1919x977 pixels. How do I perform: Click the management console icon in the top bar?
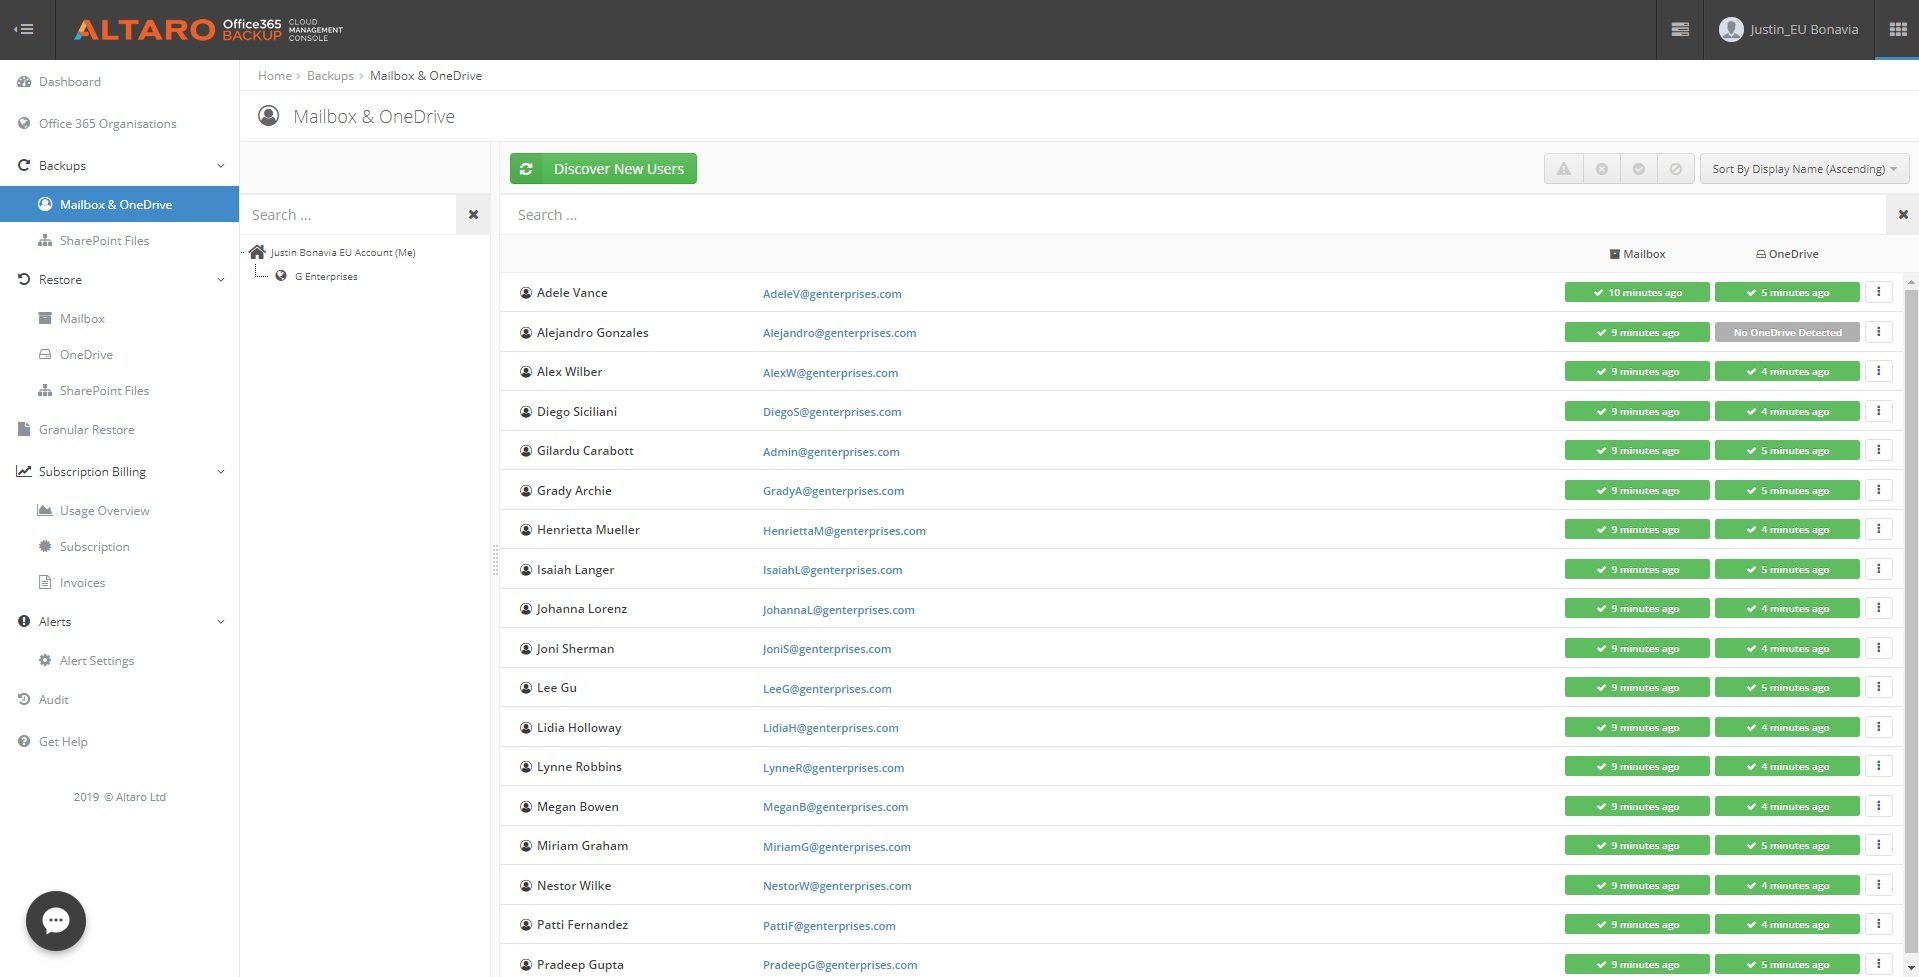tap(1677, 29)
